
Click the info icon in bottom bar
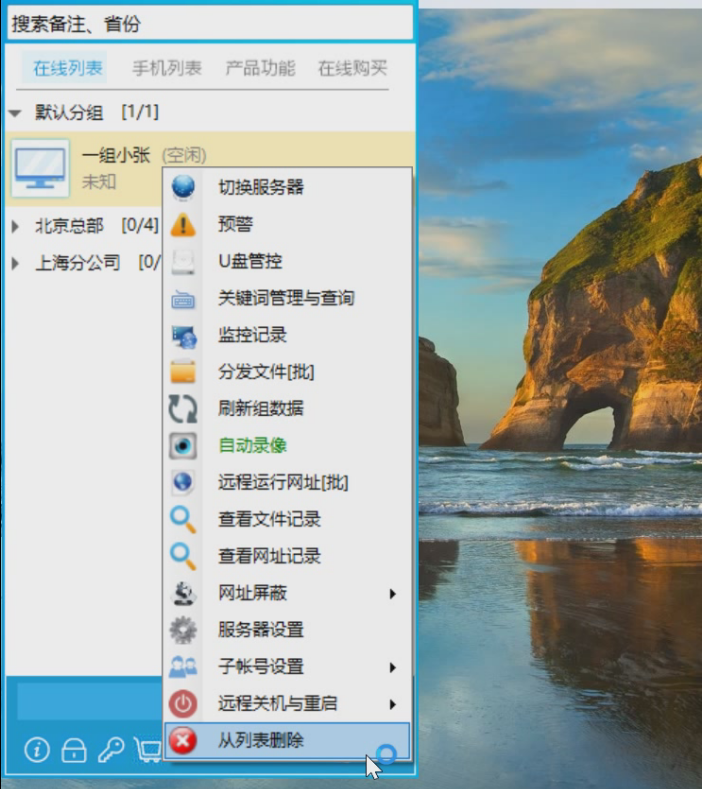37,751
